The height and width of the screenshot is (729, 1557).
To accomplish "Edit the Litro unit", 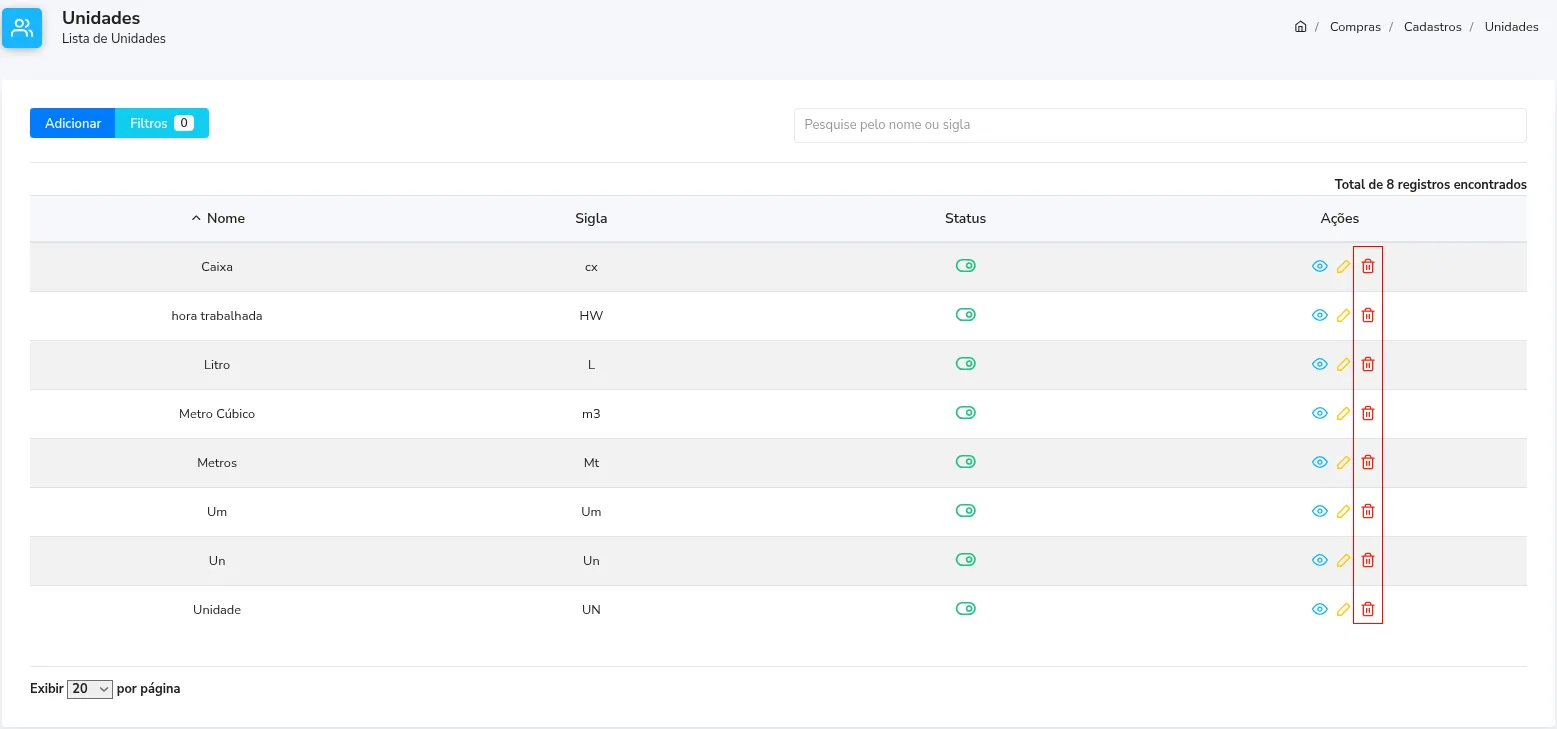I will point(1343,364).
